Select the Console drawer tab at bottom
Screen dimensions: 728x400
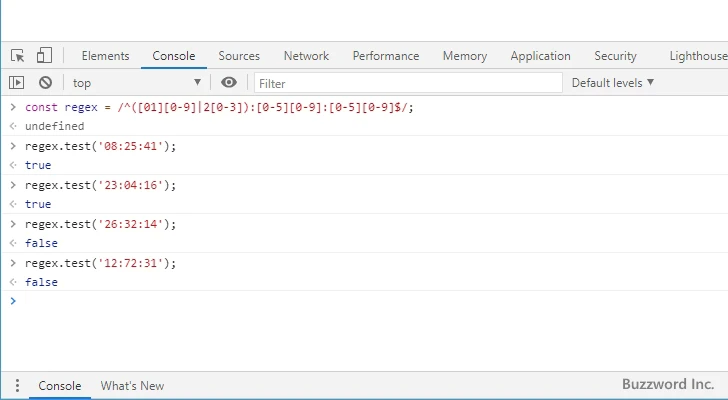point(59,386)
